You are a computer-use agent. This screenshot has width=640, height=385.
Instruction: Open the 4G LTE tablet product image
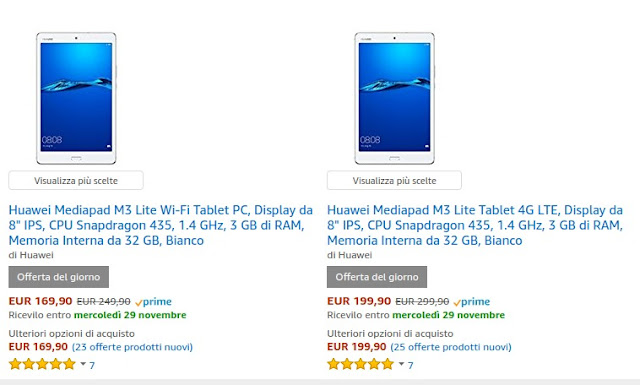tap(395, 98)
